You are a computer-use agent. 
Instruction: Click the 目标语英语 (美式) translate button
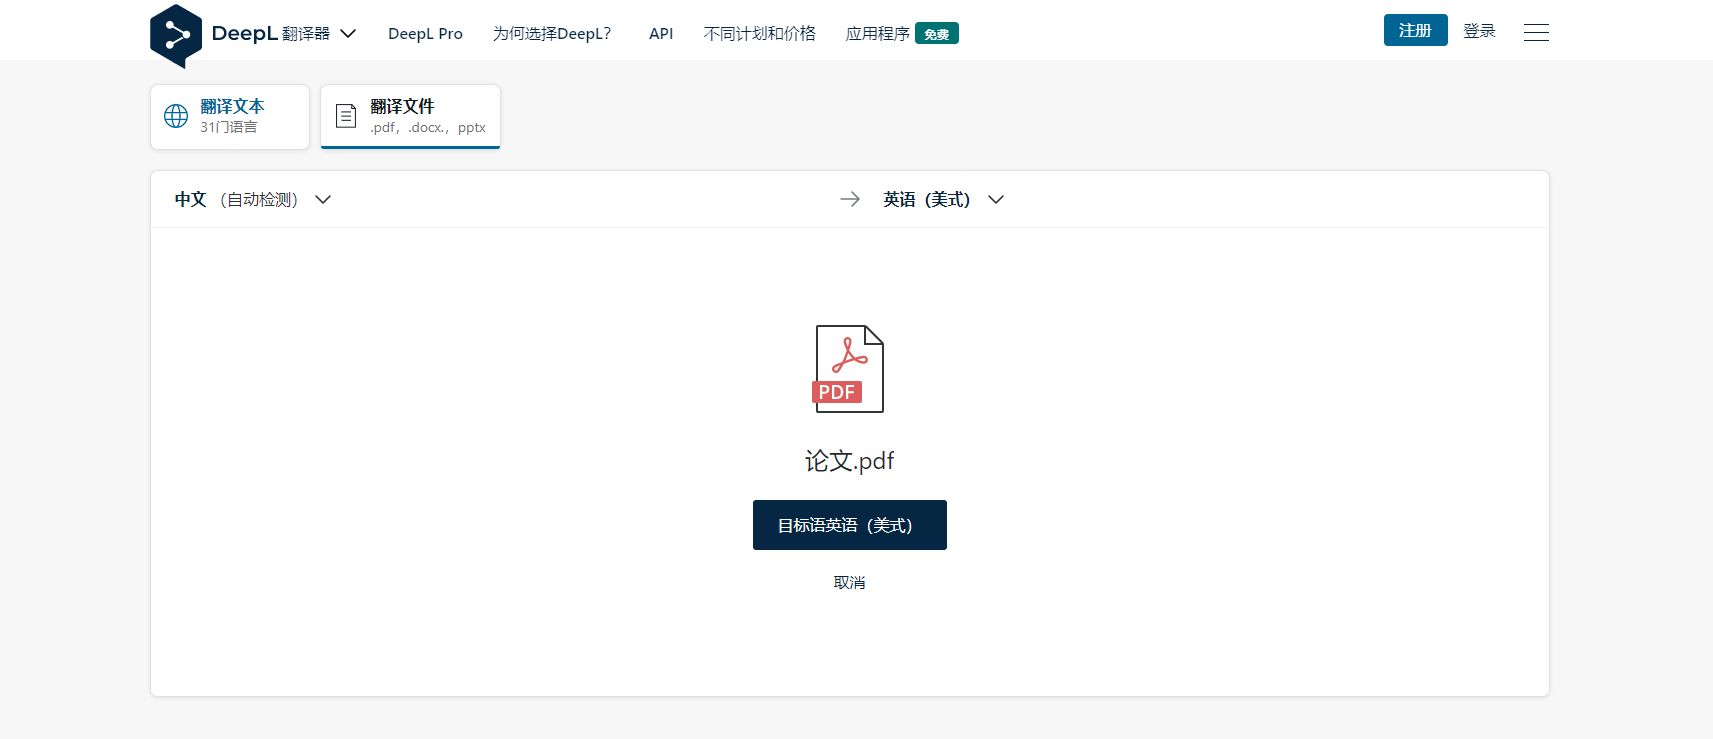[850, 525]
